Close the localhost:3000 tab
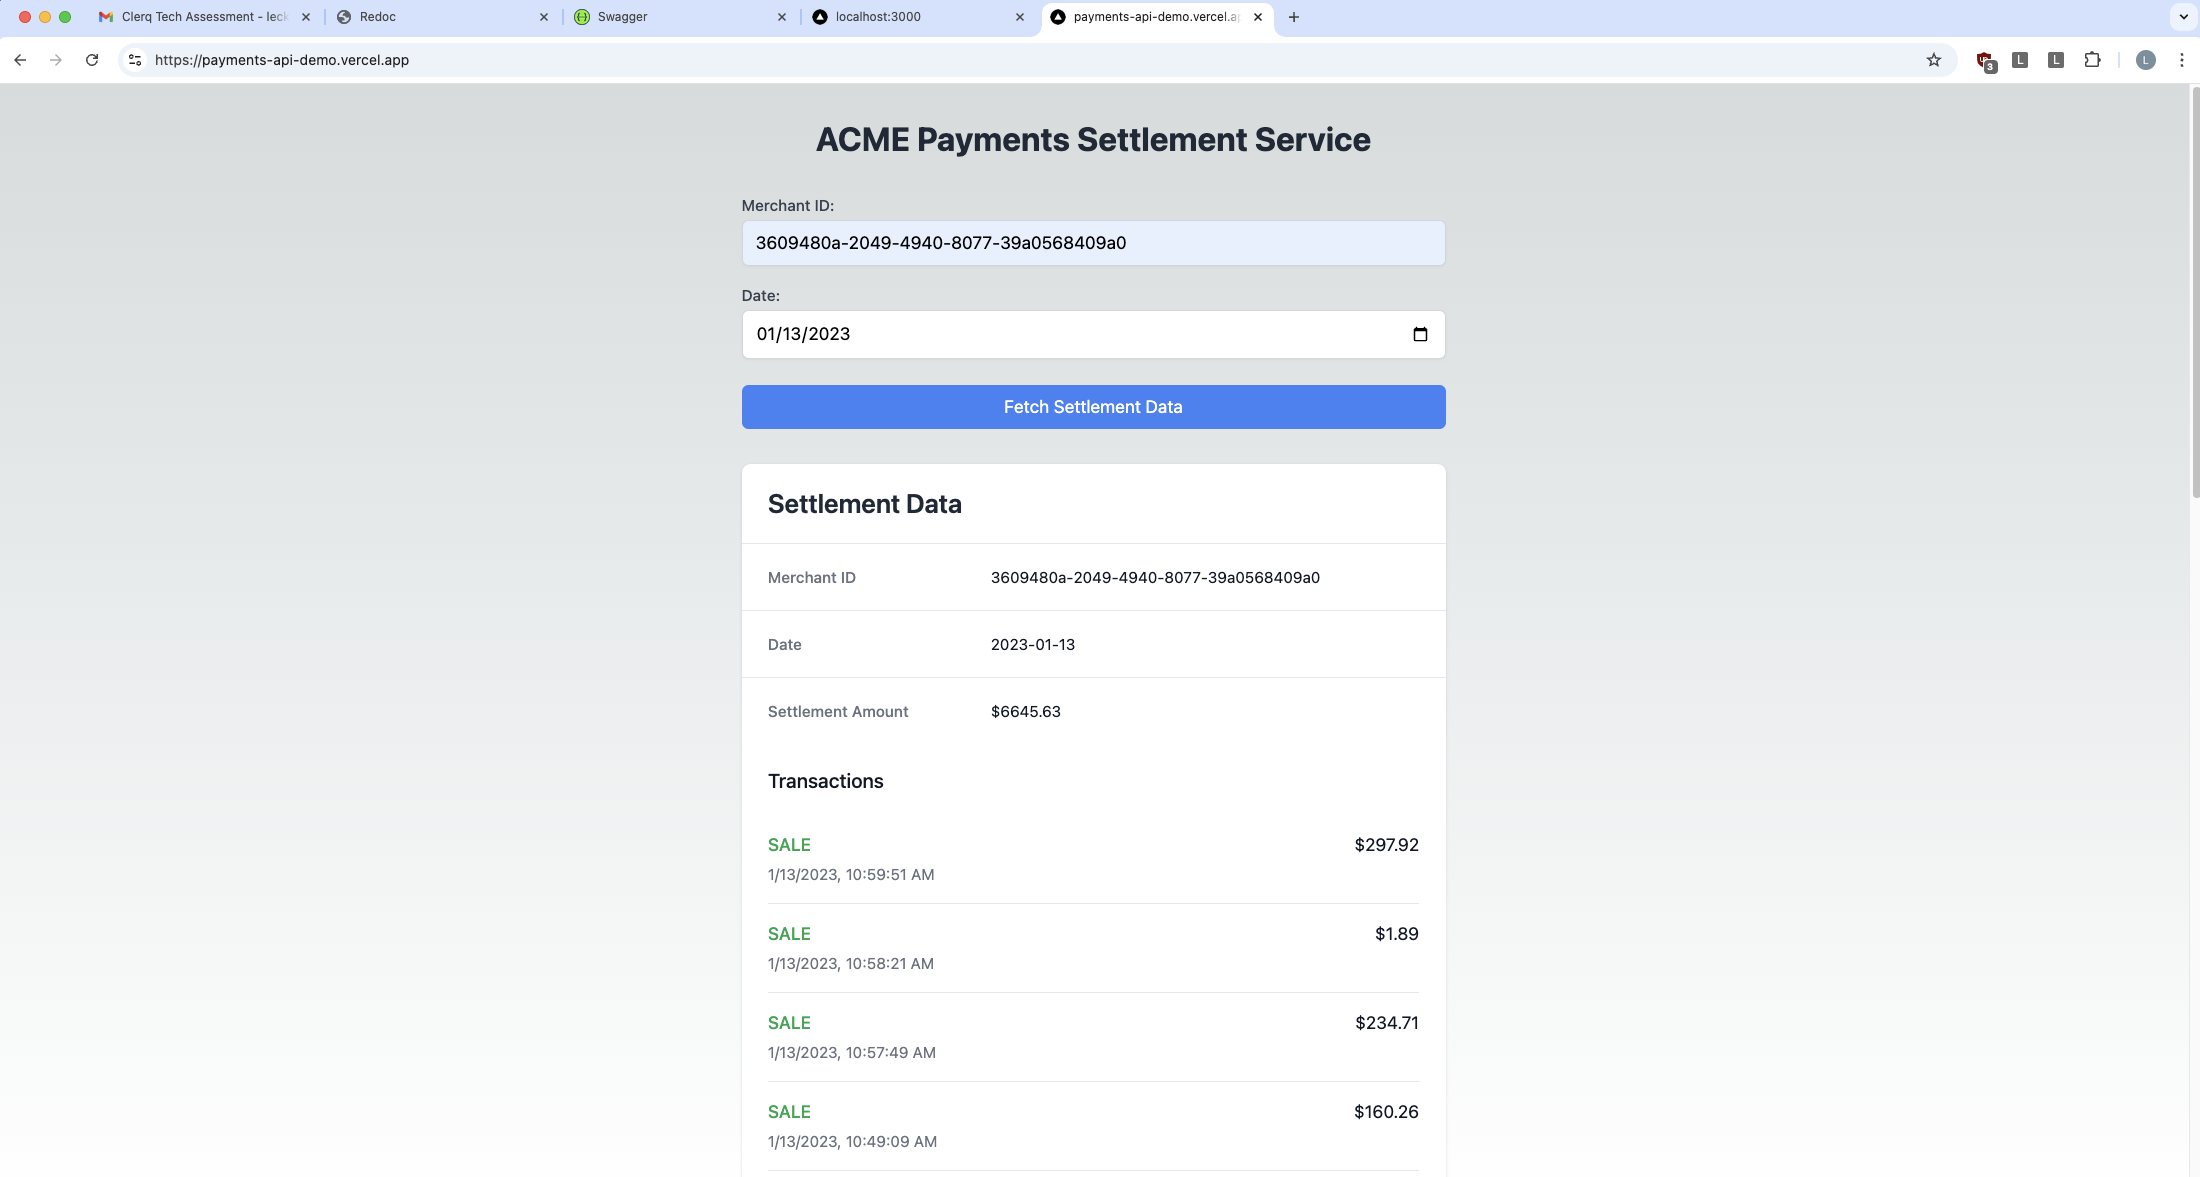This screenshot has width=2200, height=1177. tap(1020, 17)
